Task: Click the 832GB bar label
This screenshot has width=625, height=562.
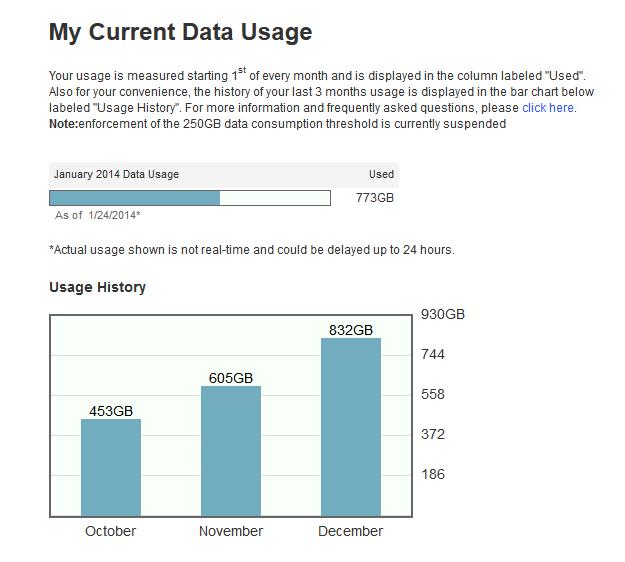Action: pos(351,330)
